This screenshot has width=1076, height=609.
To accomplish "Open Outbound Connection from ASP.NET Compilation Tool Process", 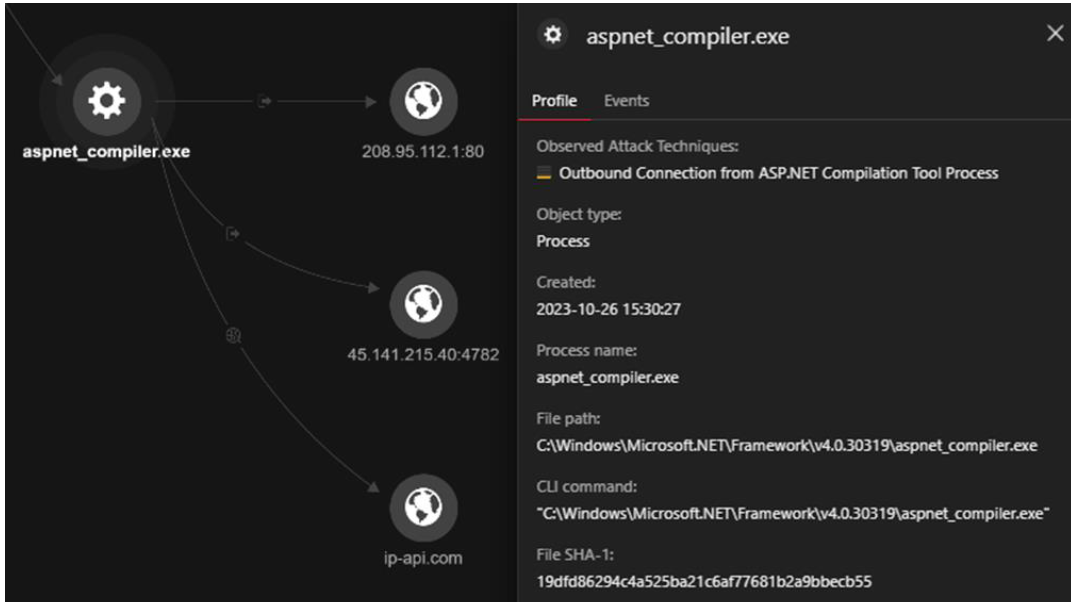I will tap(778, 173).
